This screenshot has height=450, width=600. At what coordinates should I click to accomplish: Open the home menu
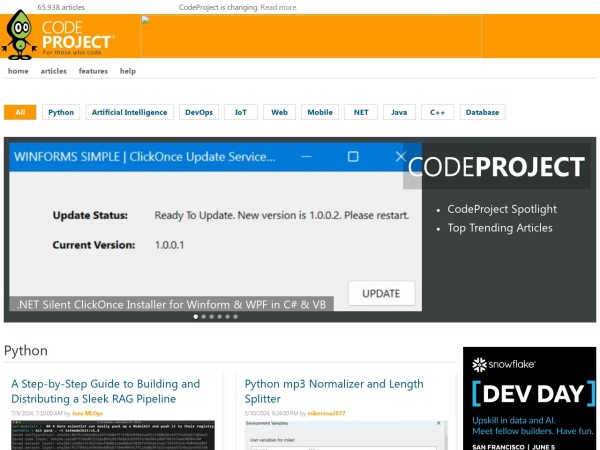pyautogui.click(x=18, y=71)
